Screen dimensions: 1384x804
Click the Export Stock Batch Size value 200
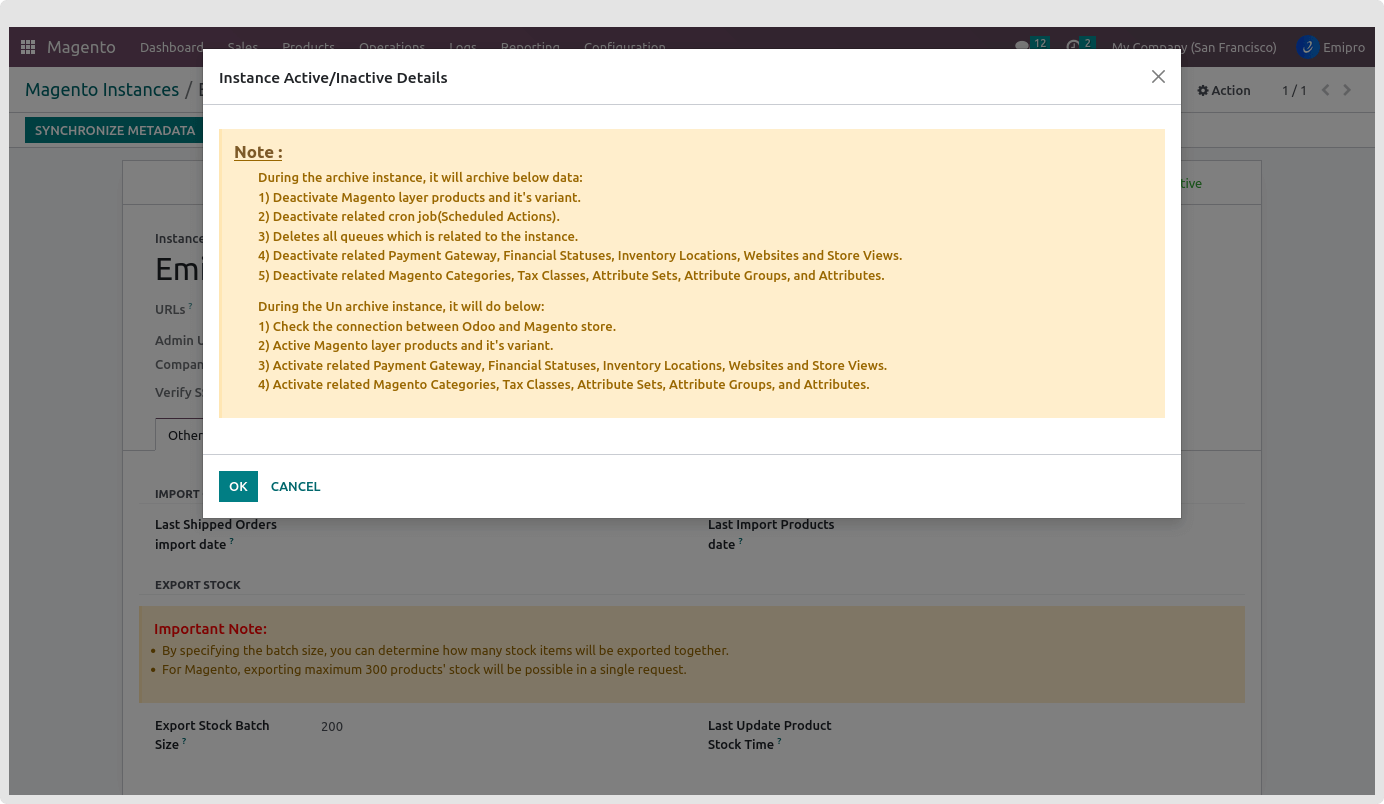(332, 727)
